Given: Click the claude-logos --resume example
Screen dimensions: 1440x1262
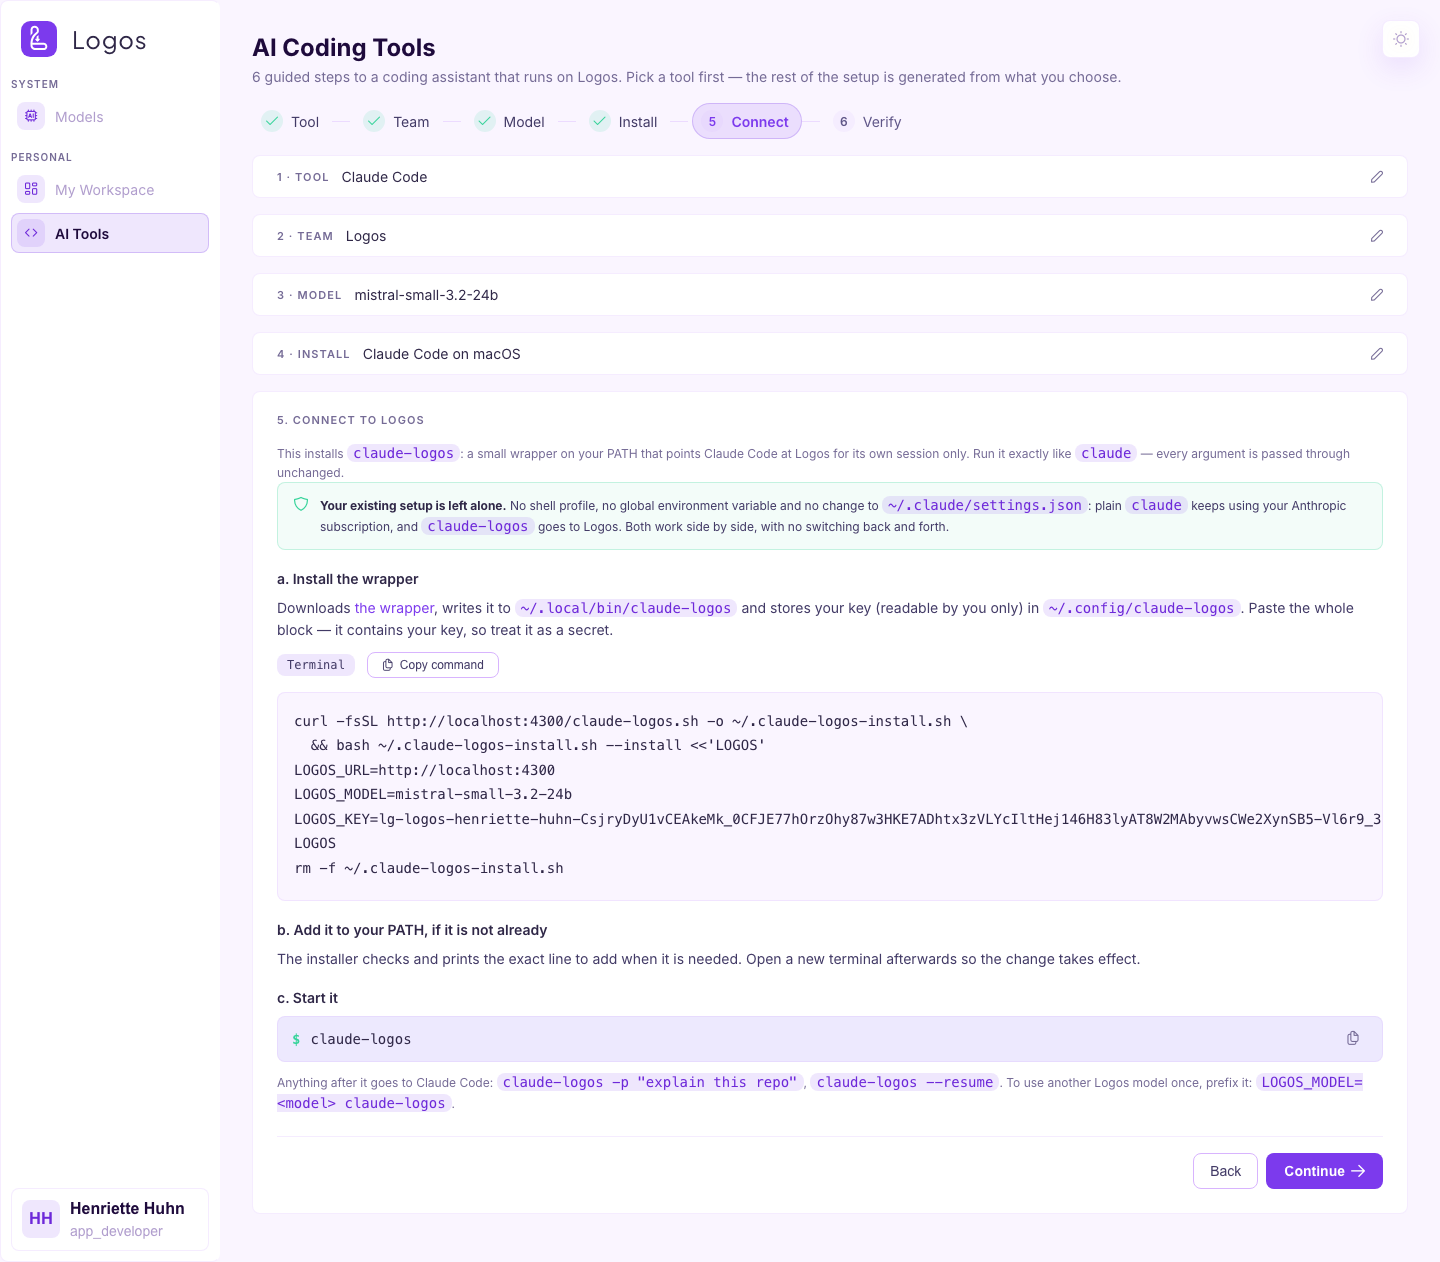Looking at the screenshot, I should click(905, 1082).
